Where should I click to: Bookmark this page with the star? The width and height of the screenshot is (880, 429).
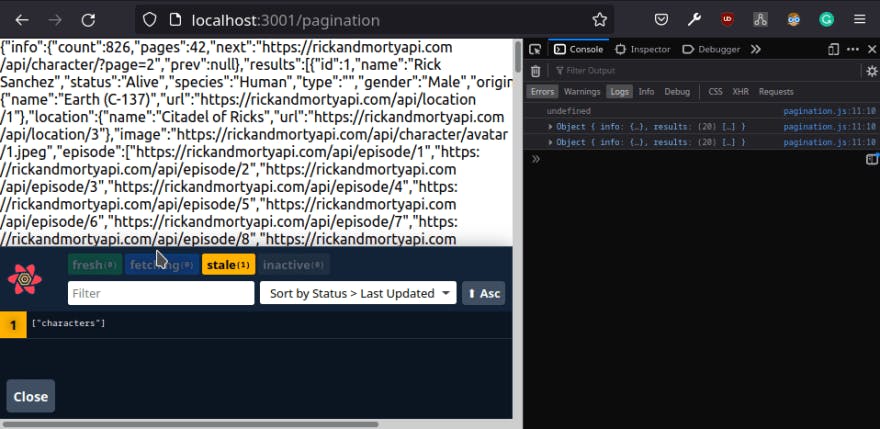599,20
